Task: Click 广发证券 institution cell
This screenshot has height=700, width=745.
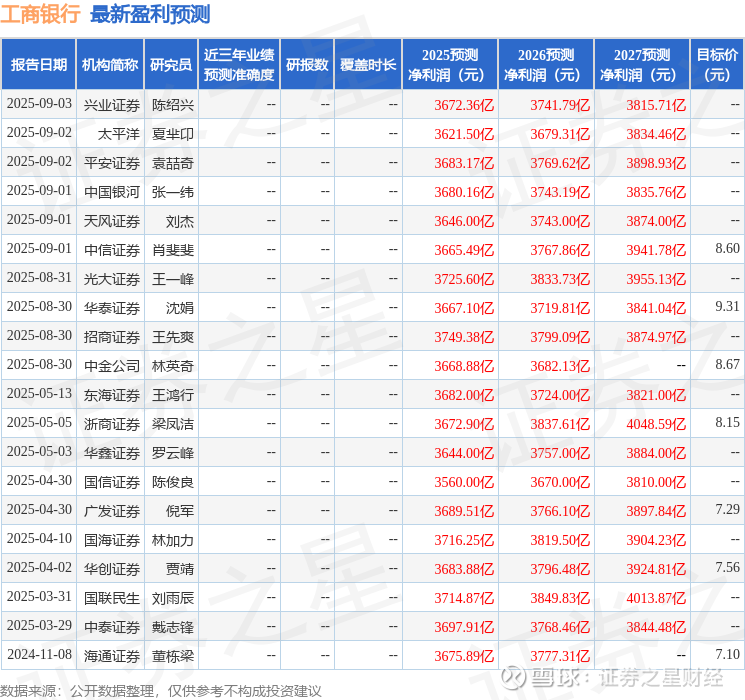Action: (x=112, y=511)
